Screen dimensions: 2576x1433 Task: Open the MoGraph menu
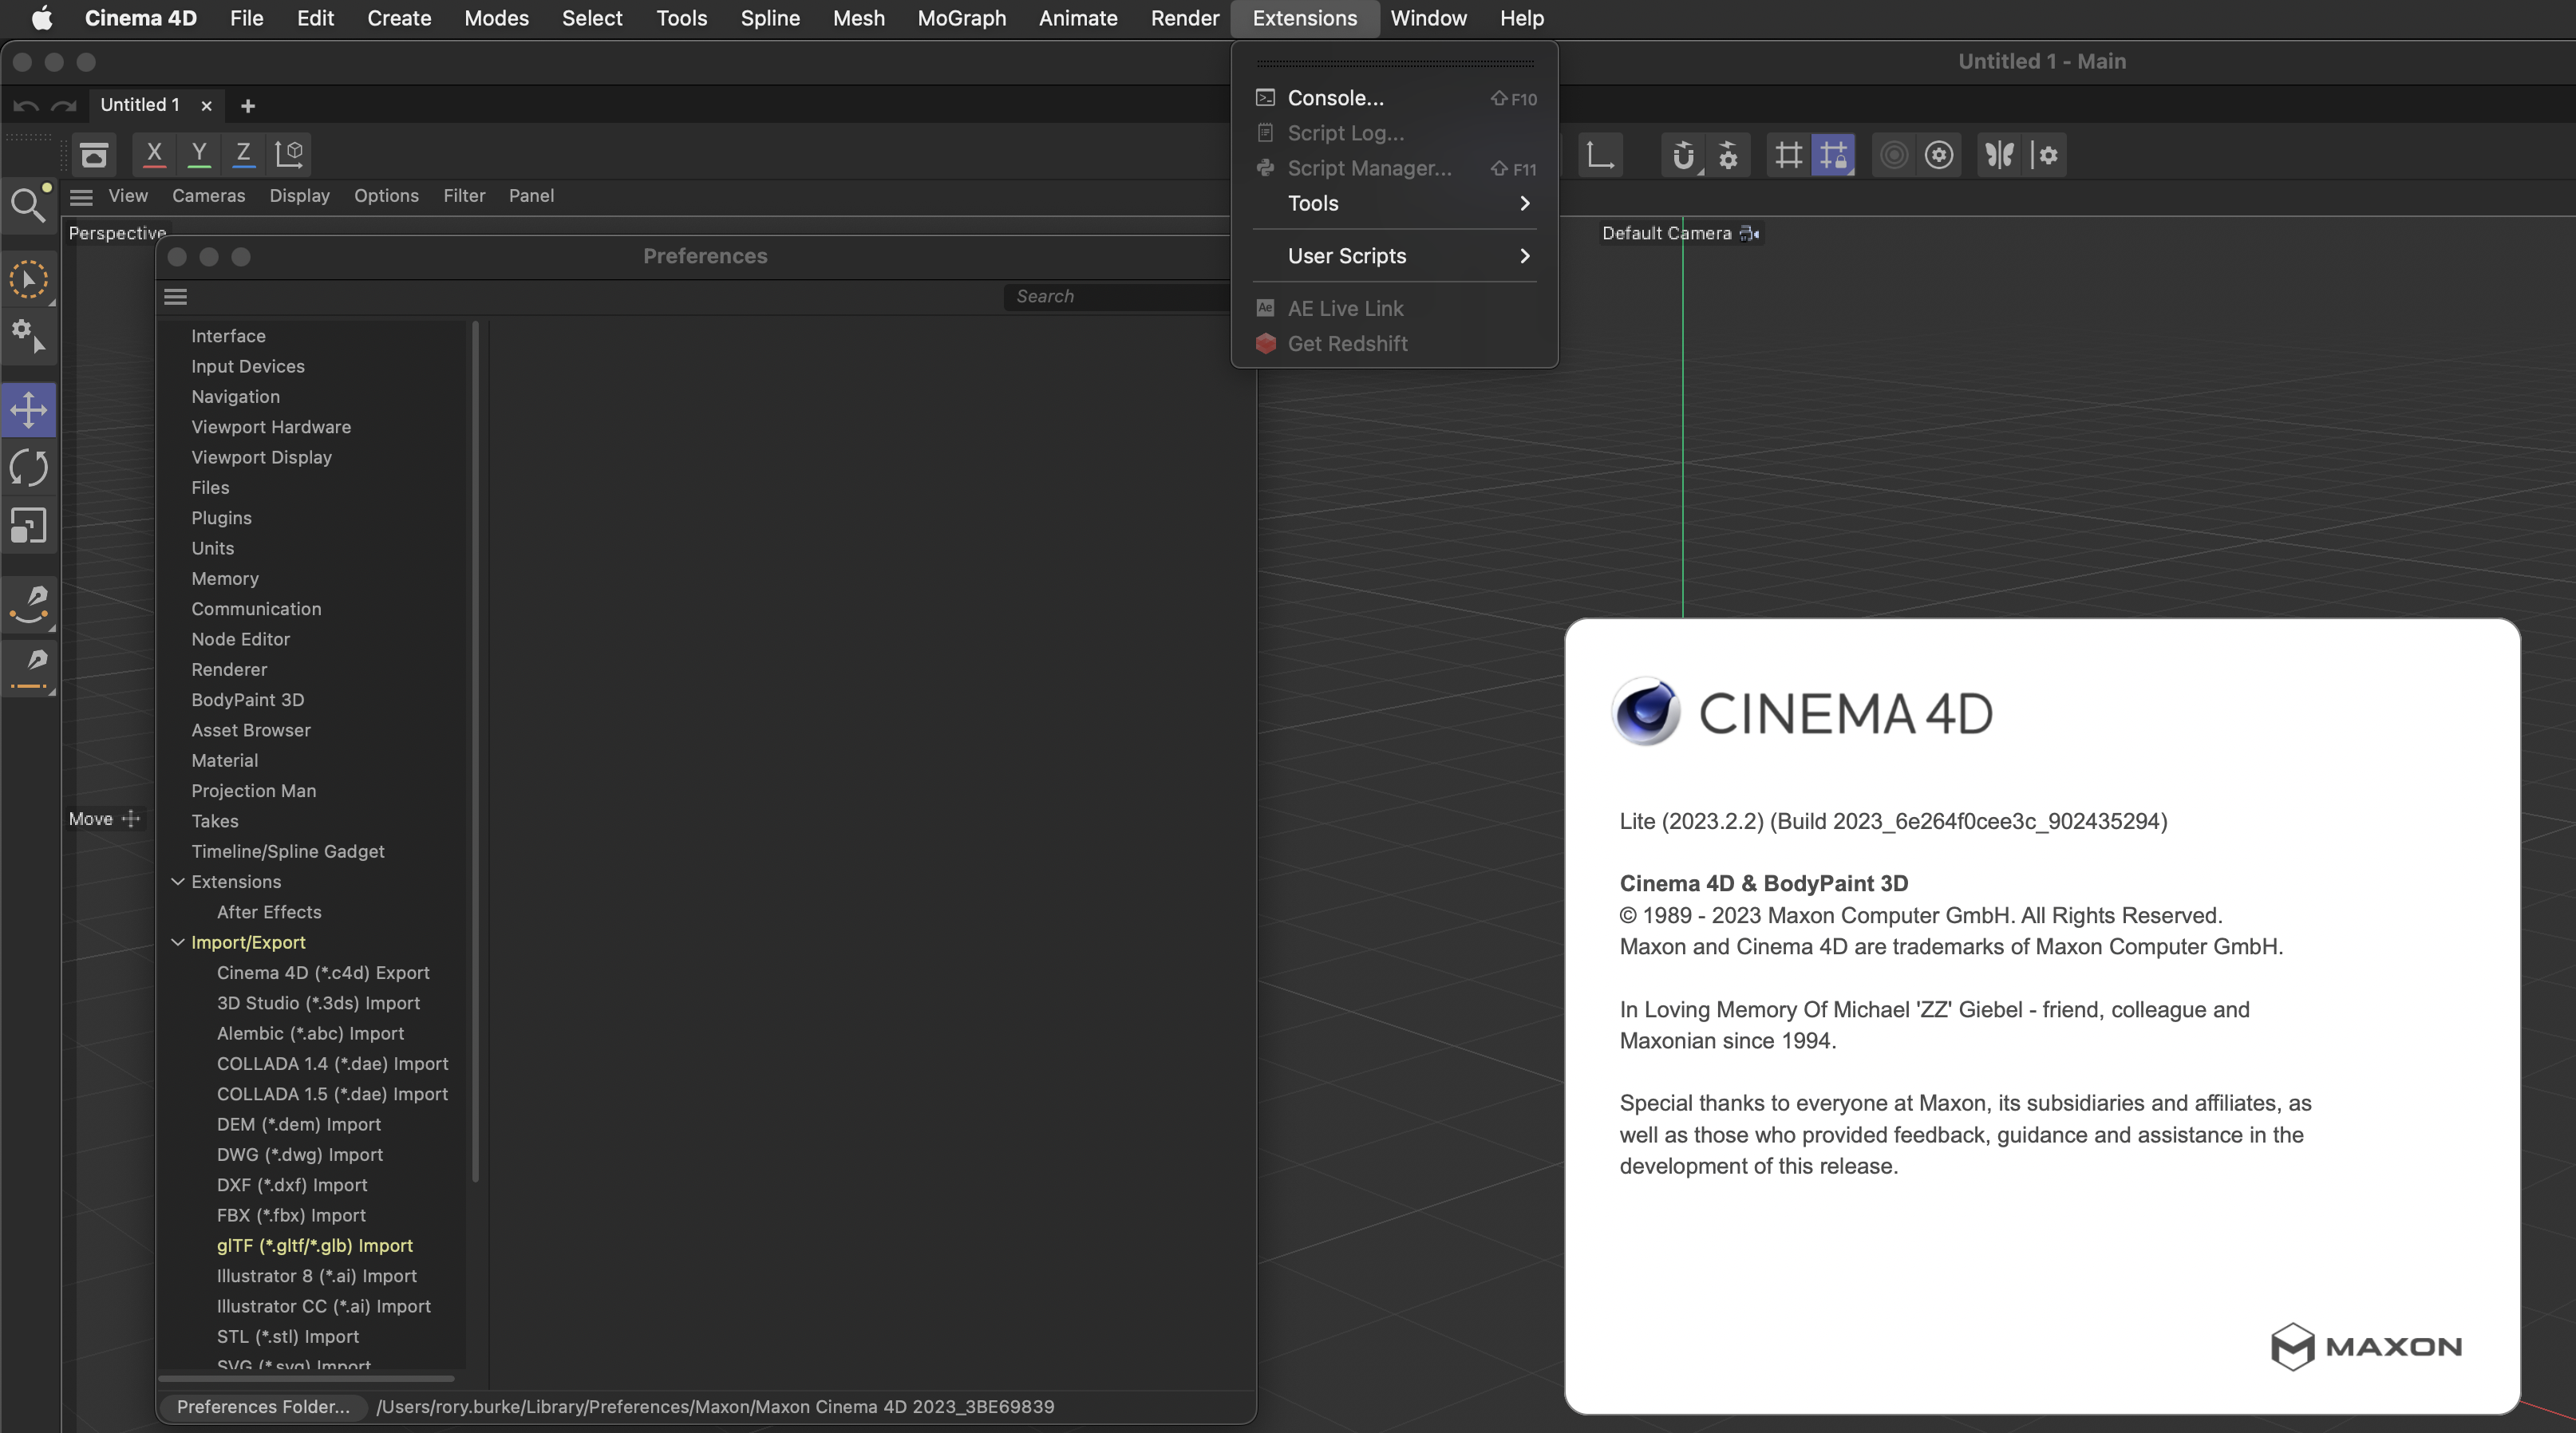click(x=961, y=18)
